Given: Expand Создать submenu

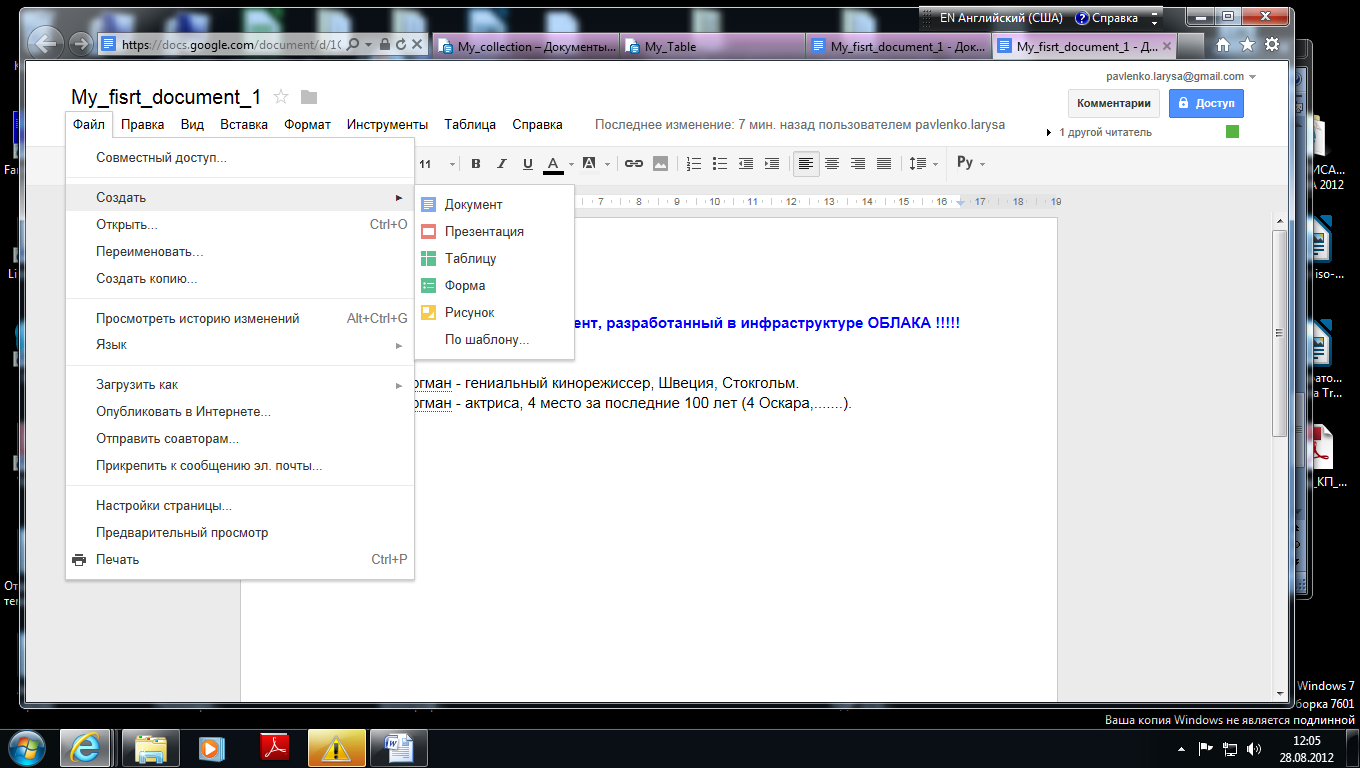Looking at the screenshot, I should point(240,198).
